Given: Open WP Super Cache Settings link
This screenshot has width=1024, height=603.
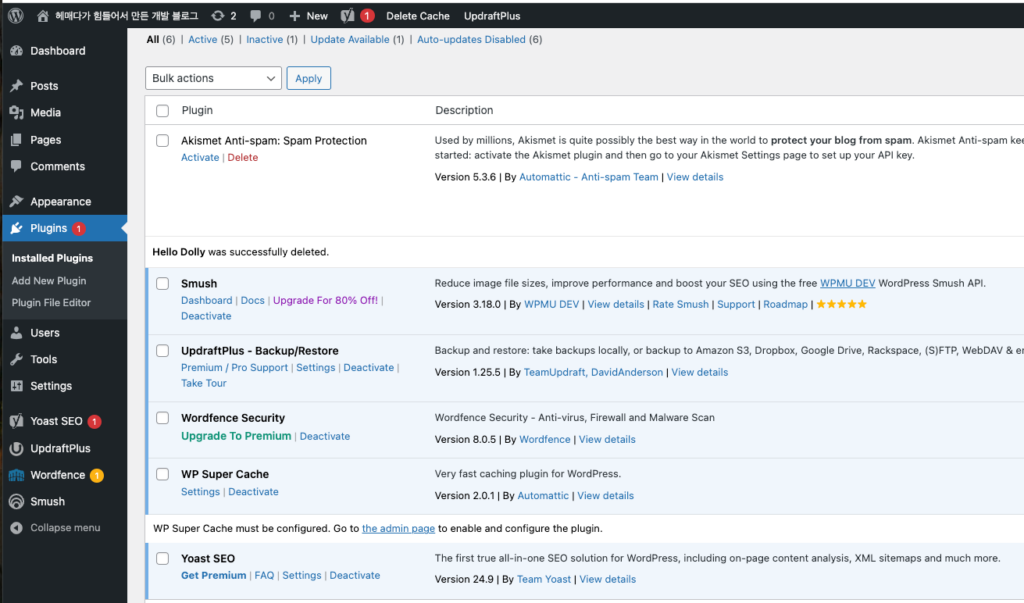Looking at the screenshot, I should pyautogui.click(x=200, y=491).
